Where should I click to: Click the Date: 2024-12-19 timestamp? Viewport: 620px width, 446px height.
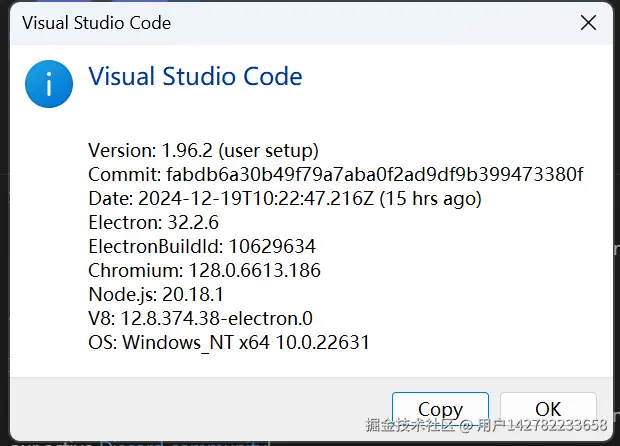pos(254,199)
